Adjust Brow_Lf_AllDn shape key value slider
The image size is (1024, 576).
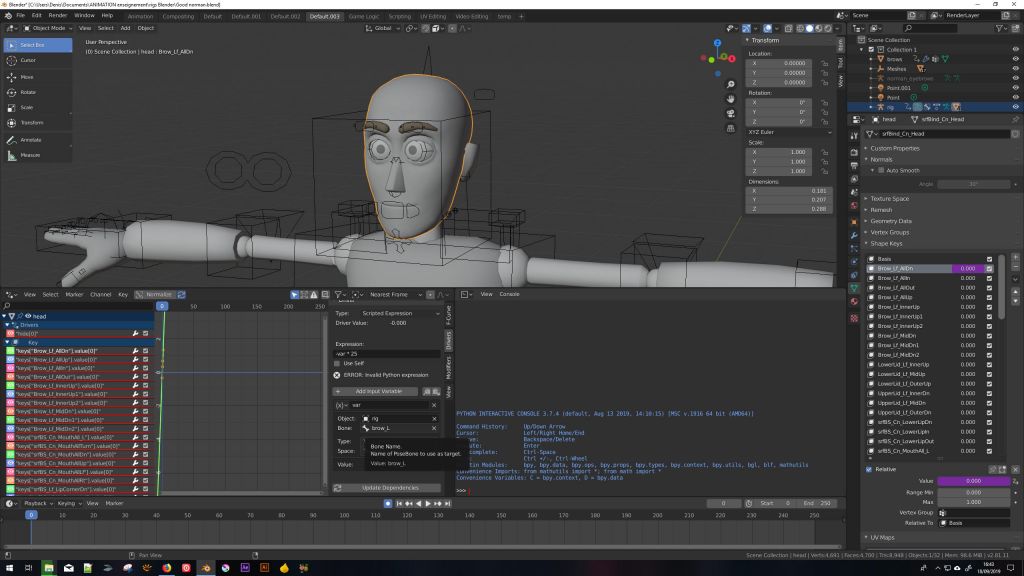[968, 269]
